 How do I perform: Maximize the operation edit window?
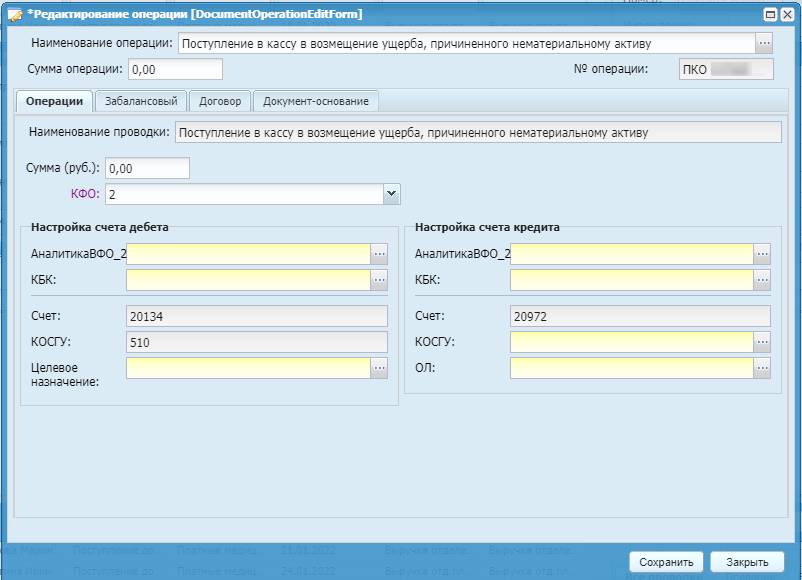tap(772, 15)
